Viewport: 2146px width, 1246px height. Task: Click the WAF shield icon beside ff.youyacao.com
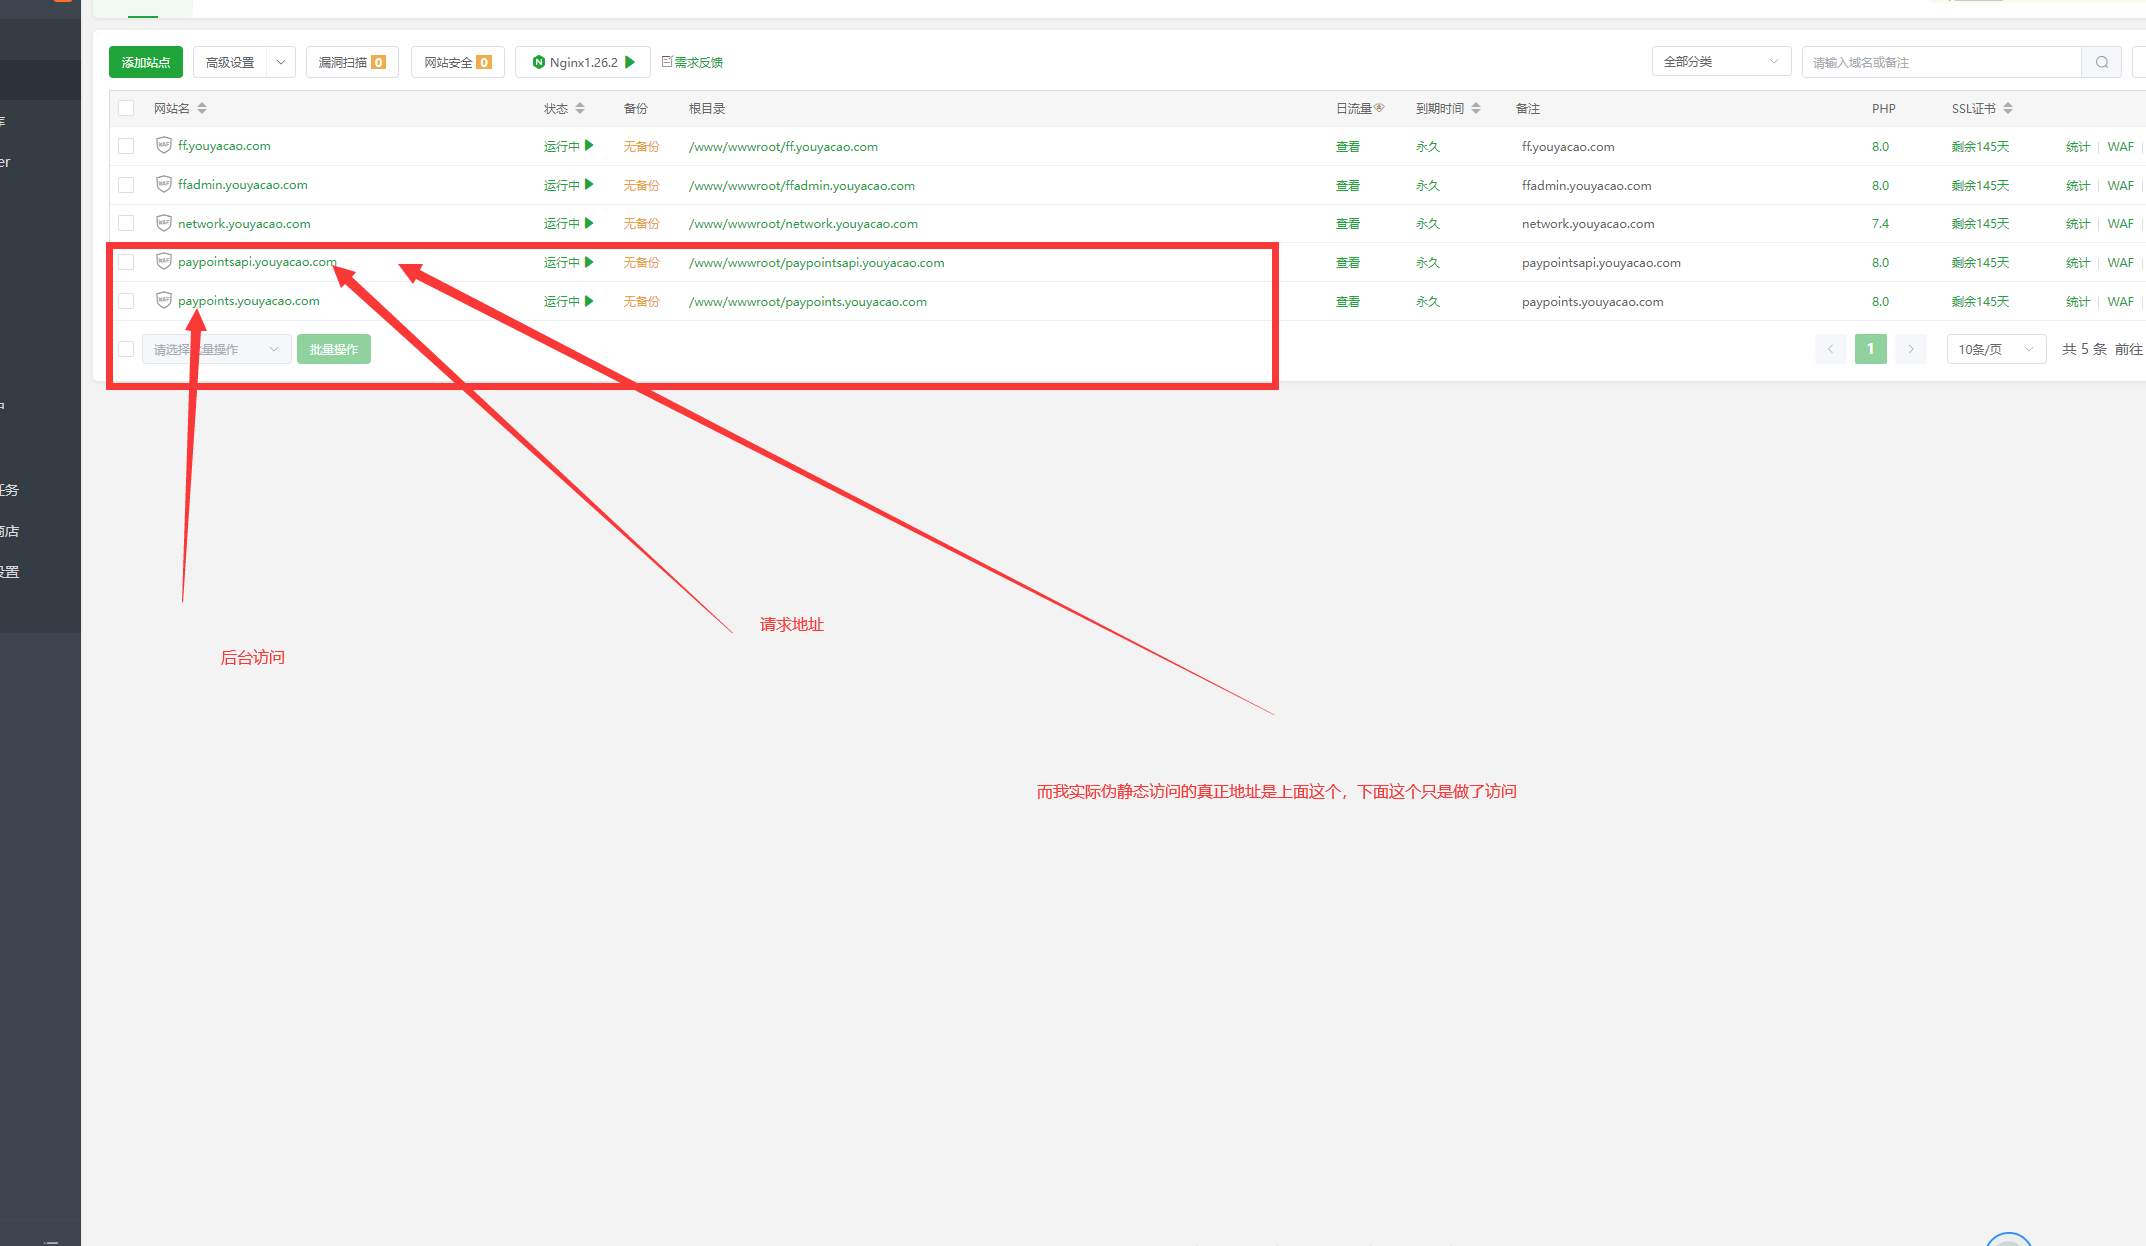pyautogui.click(x=164, y=145)
